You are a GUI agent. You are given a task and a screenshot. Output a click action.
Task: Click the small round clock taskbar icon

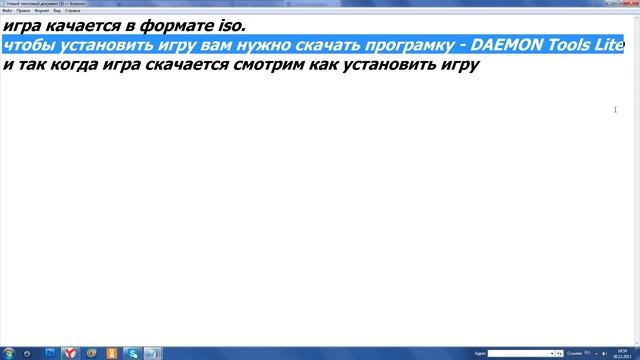pyautogui.click(x=27, y=354)
